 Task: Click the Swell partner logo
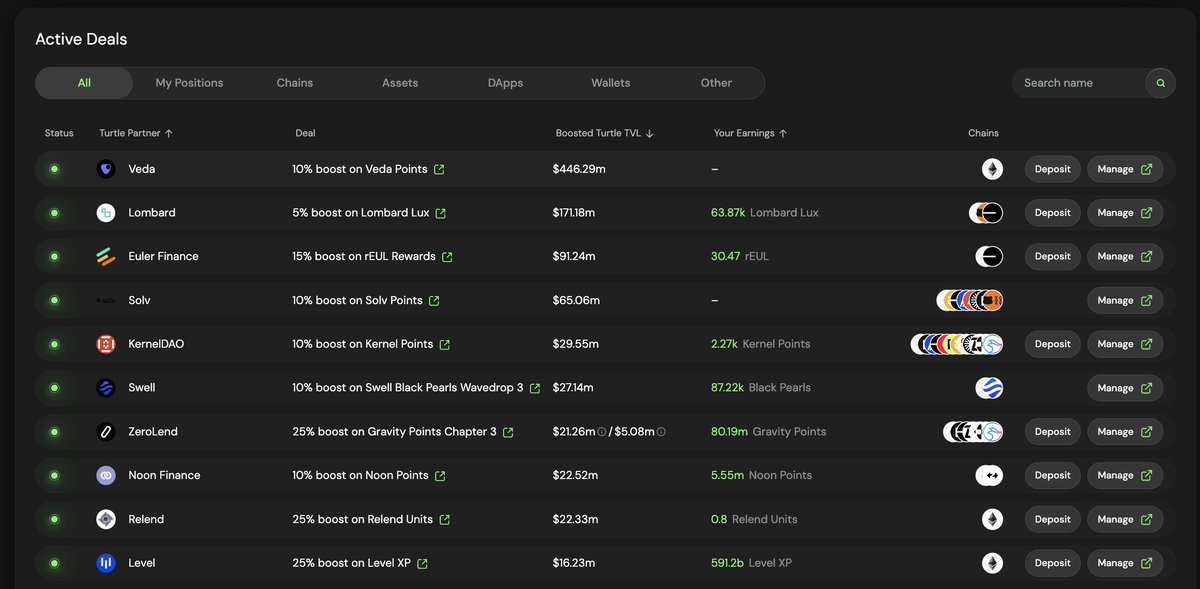[x=106, y=388]
